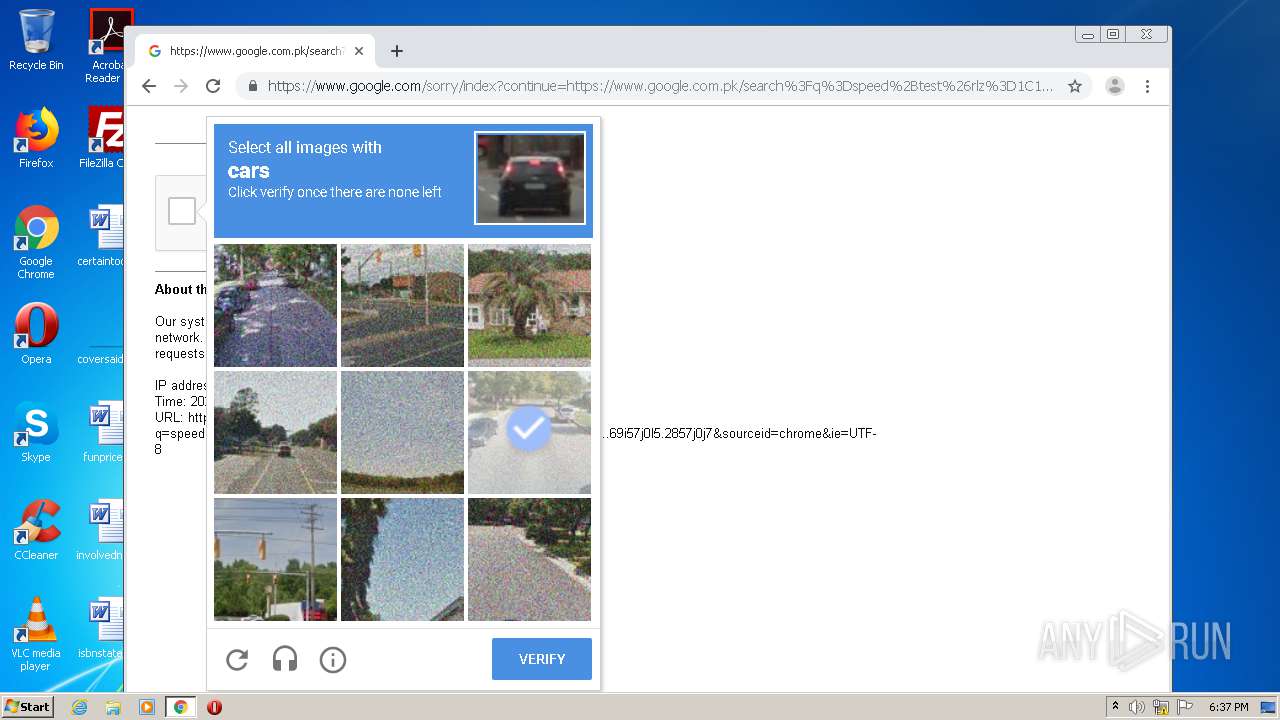Open a new Chrome tab
The width and height of the screenshot is (1280, 720).
(x=397, y=51)
